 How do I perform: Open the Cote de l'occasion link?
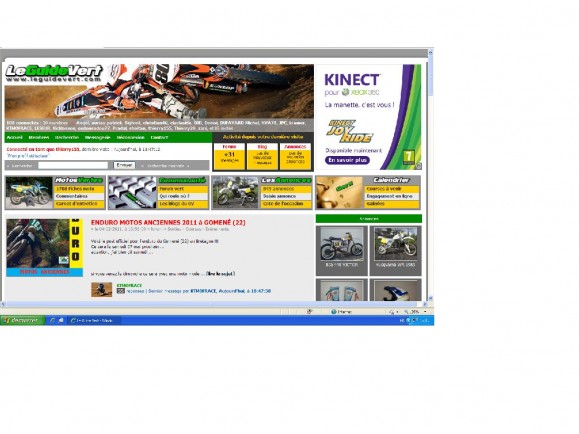pos(286,204)
